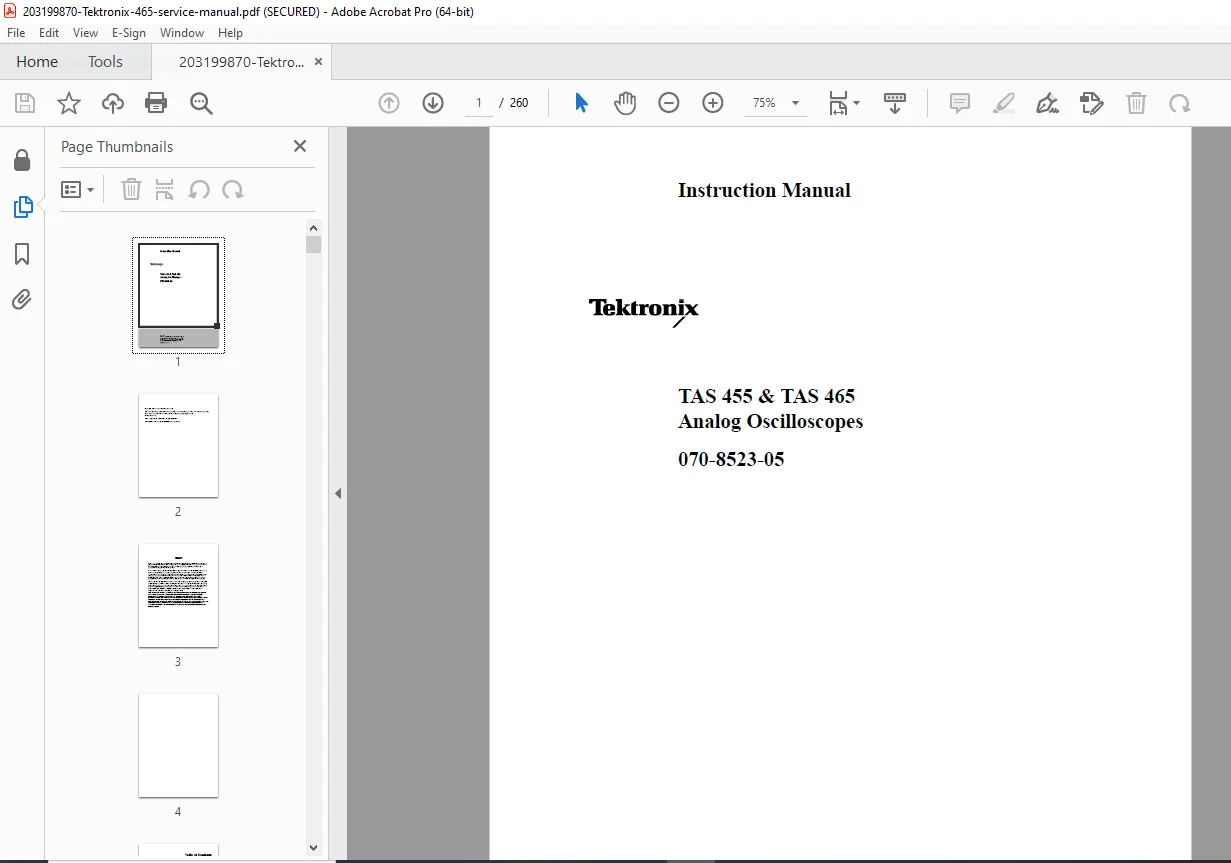Toggle the Page Thumbnails sidebar icon

[x=22, y=207]
